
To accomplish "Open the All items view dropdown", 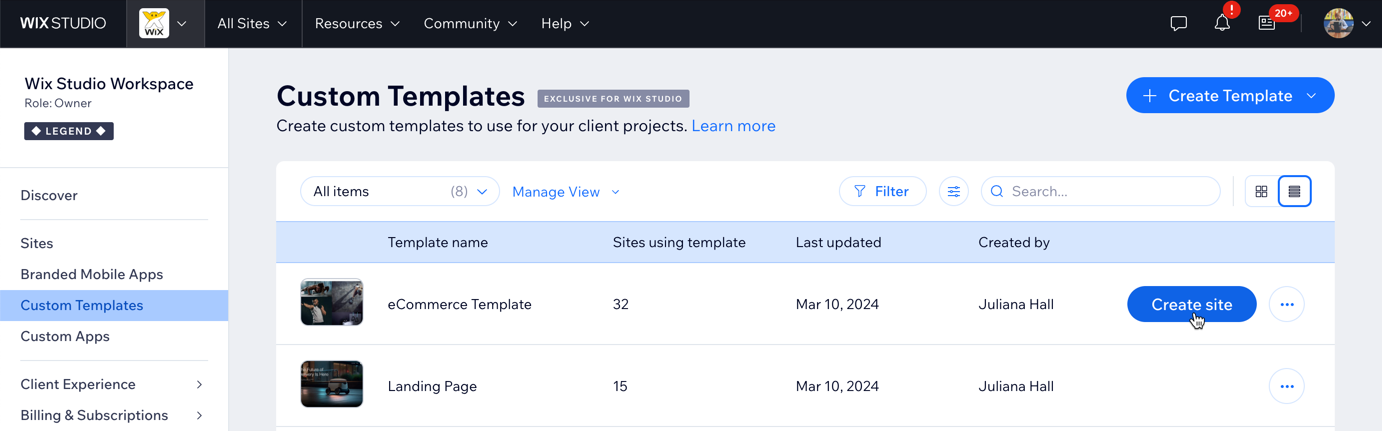I will [x=400, y=191].
